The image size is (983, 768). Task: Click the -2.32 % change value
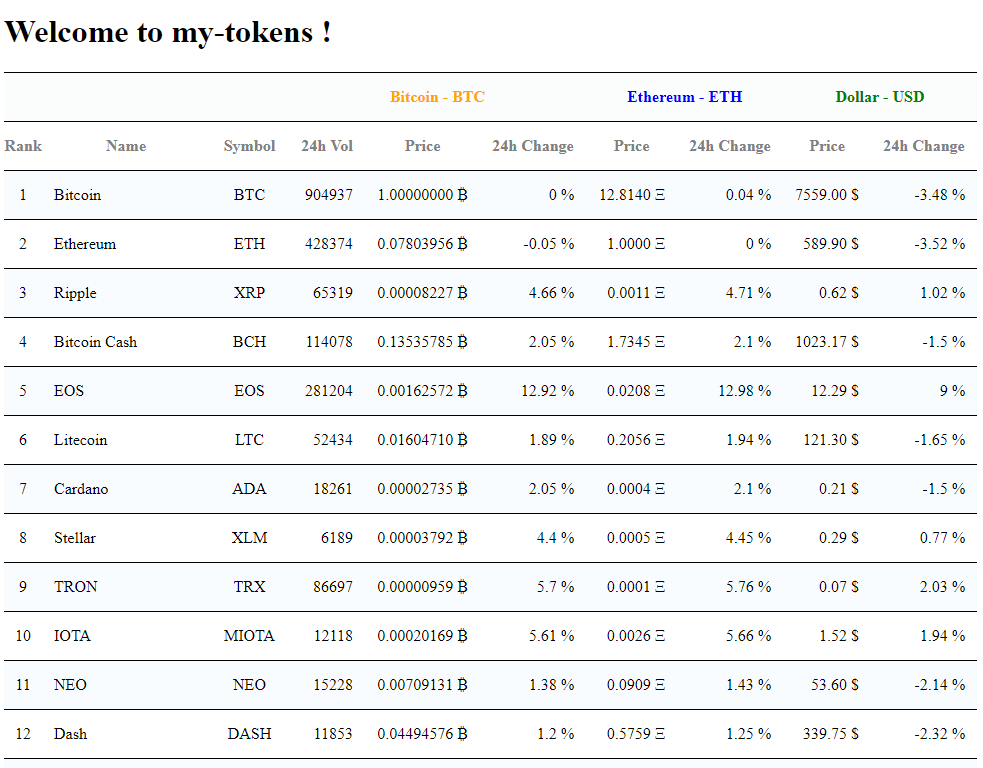coord(940,734)
